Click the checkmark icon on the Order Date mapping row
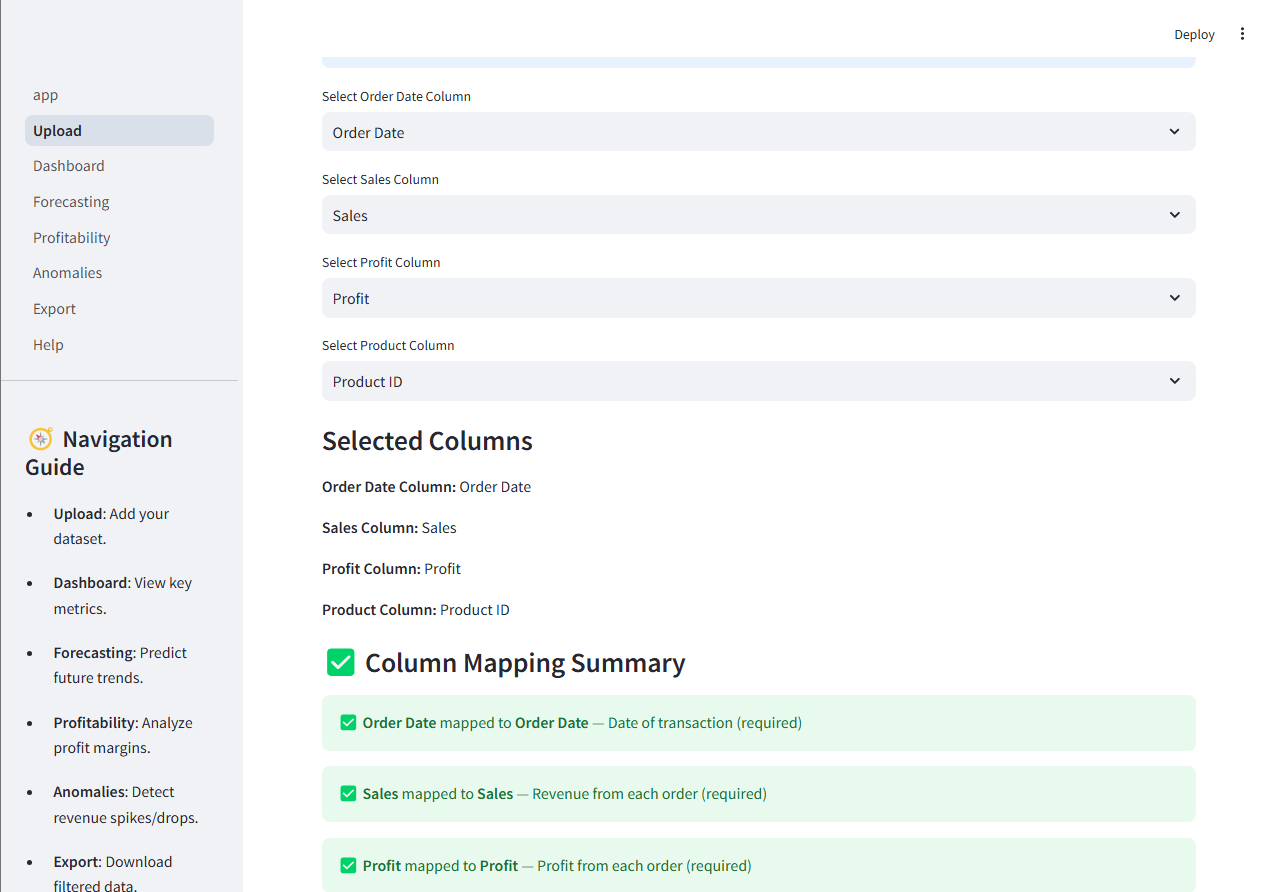Image resolution: width=1271 pixels, height=892 pixels. 347,722
